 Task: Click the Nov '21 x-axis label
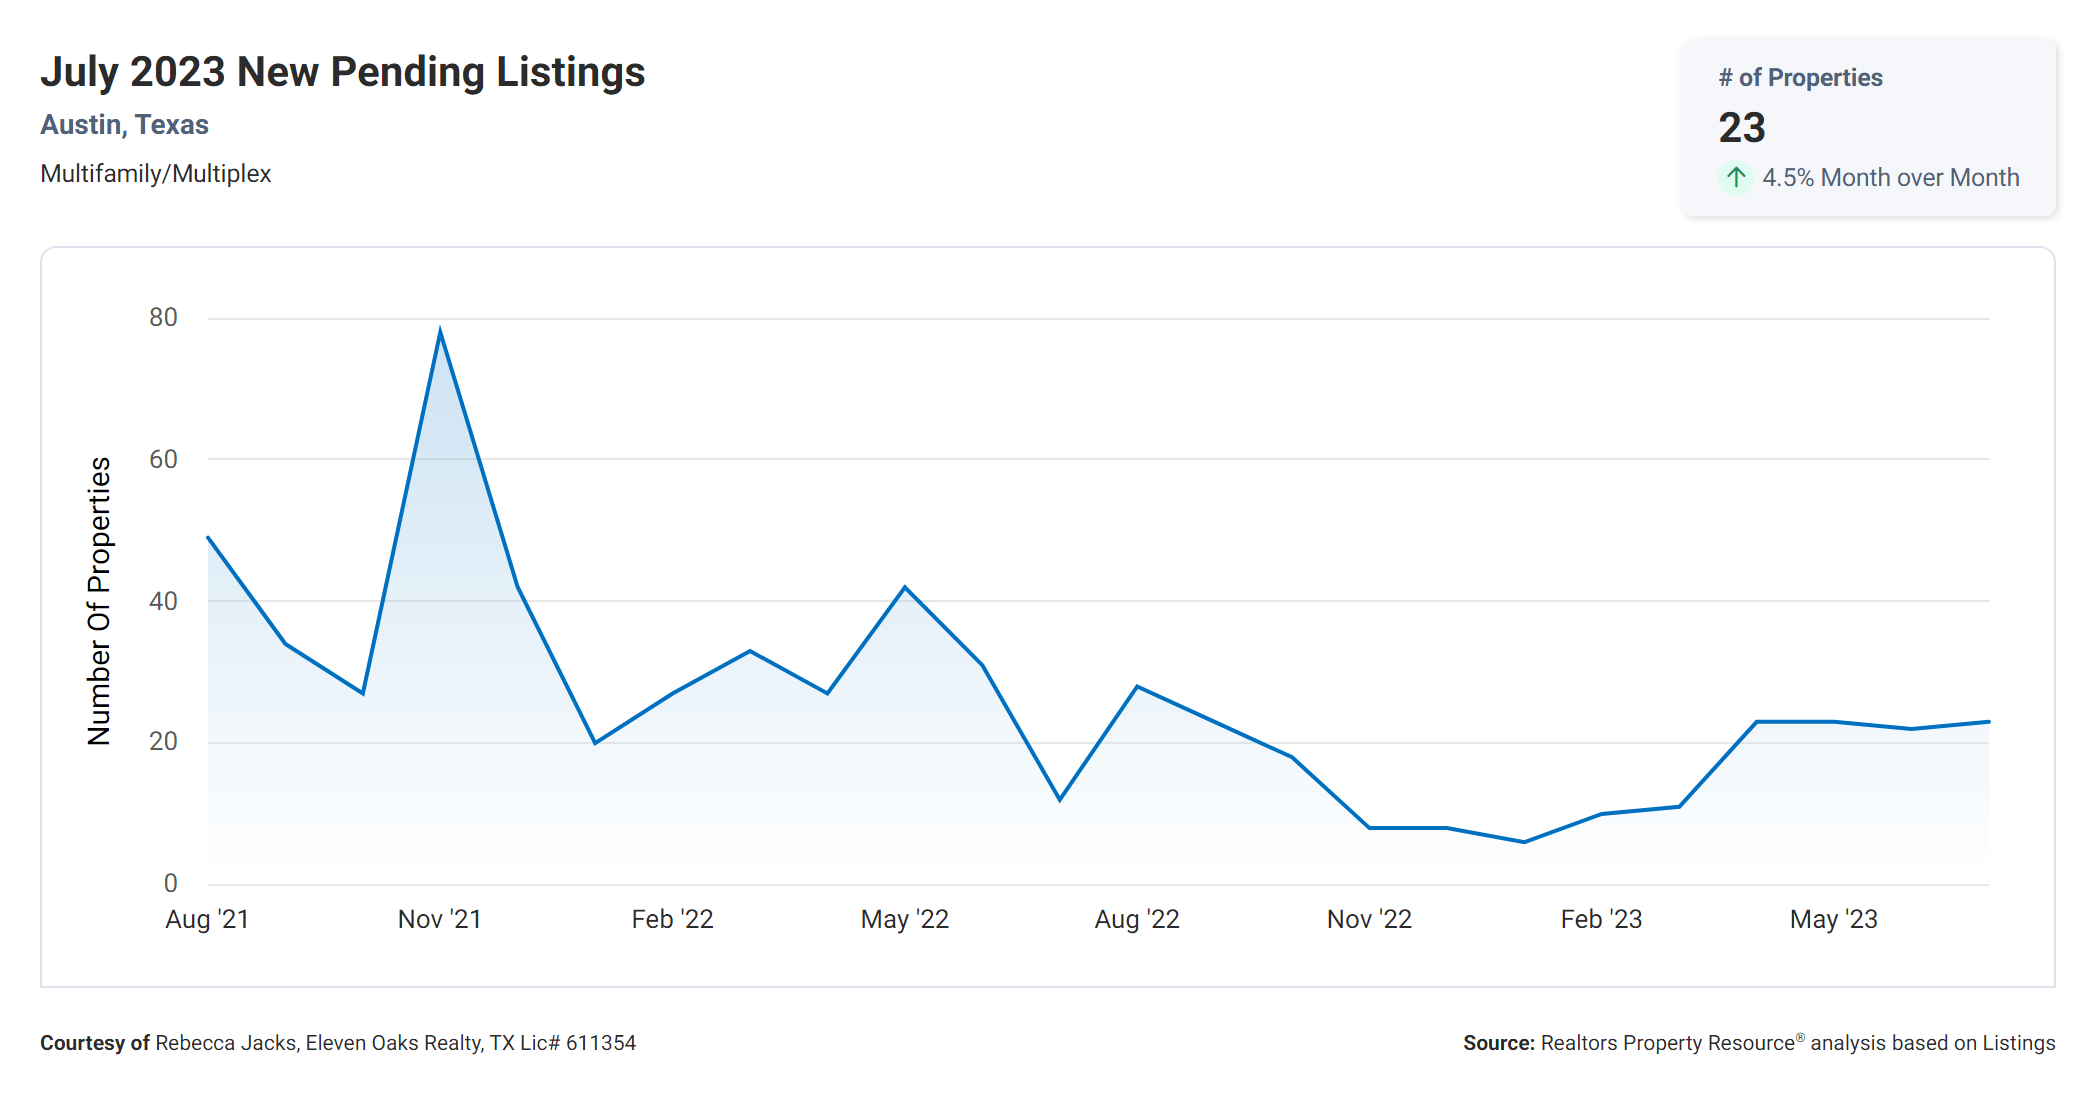click(x=439, y=919)
